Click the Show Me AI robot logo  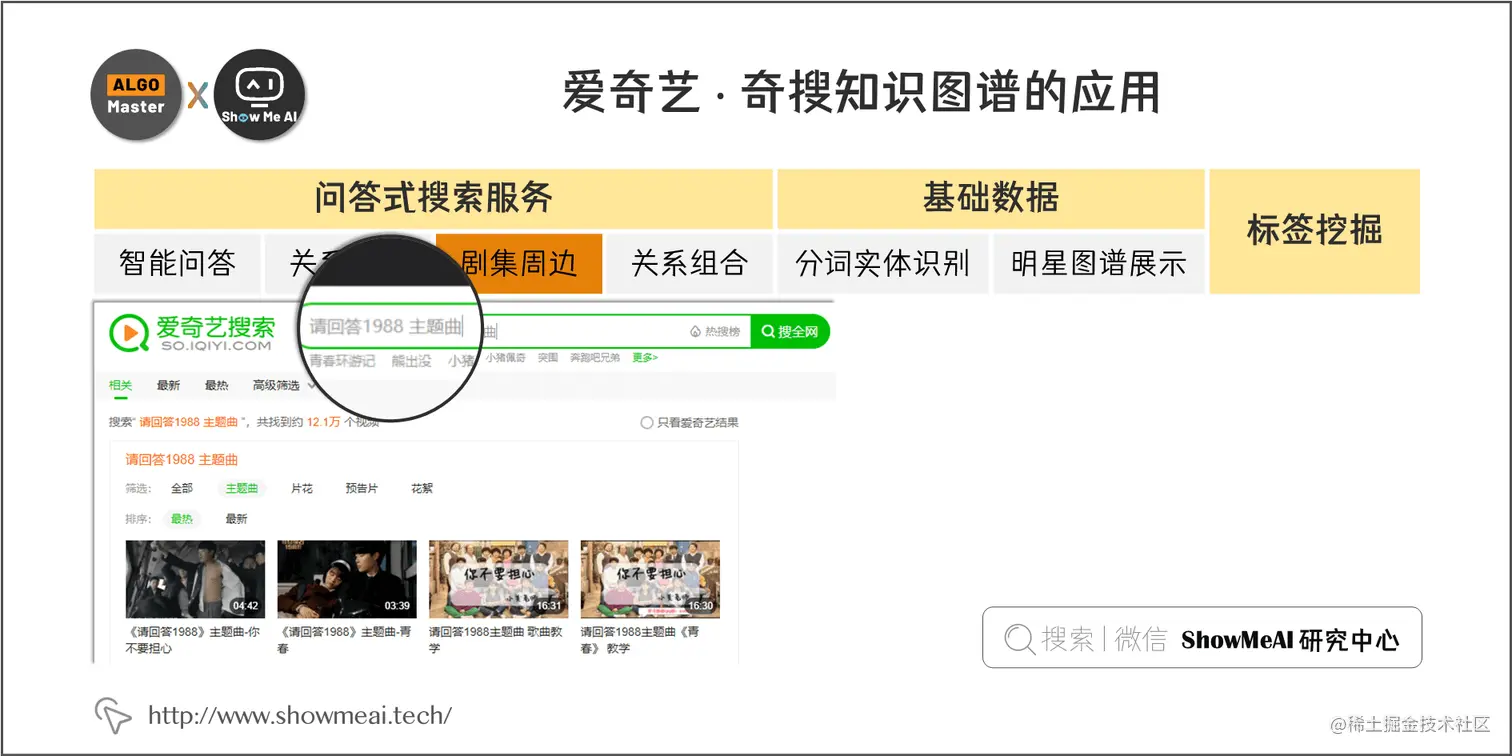tap(258, 95)
